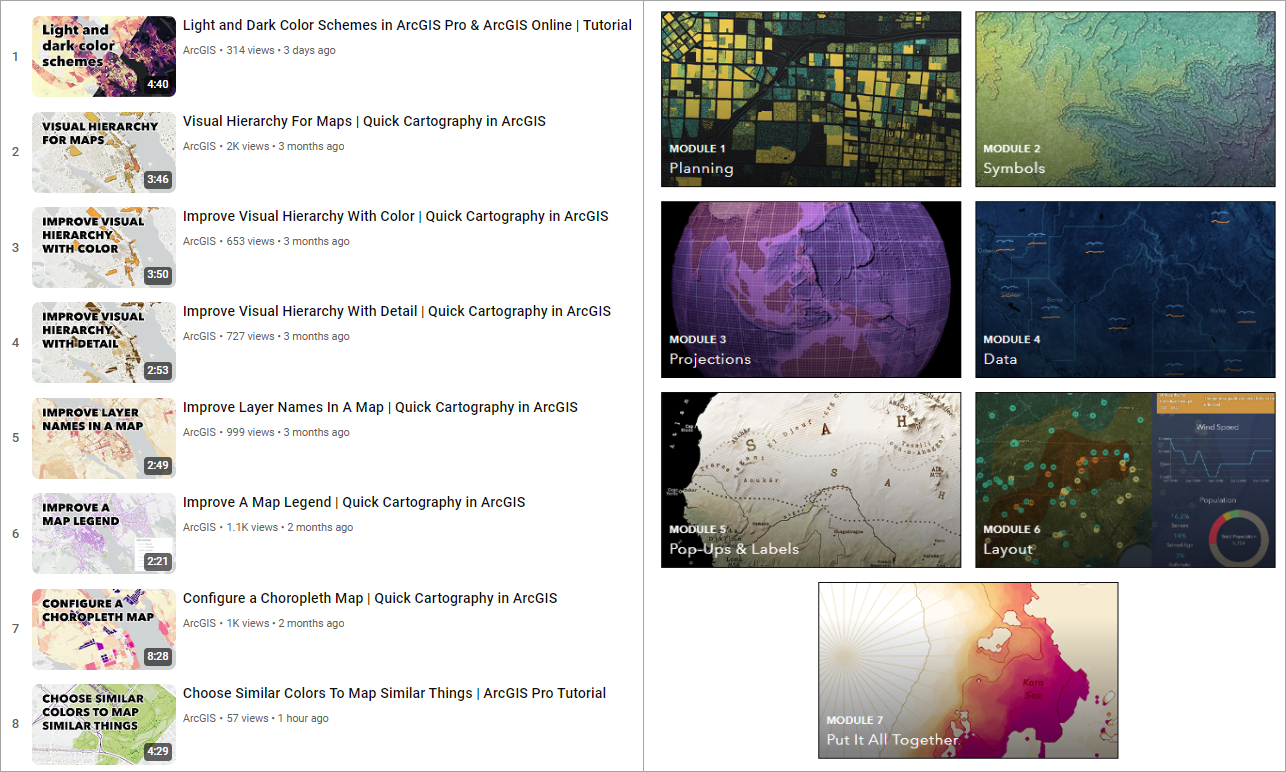
Task: Open Module 1 Planning card
Action: [x=810, y=98]
